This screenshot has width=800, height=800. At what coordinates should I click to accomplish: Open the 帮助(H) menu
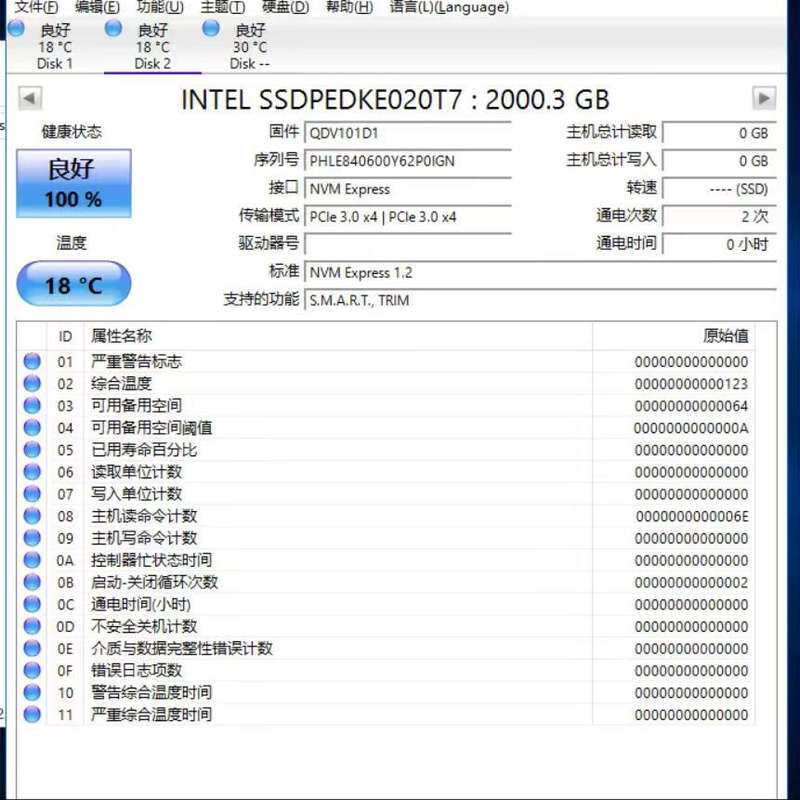(x=349, y=7)
